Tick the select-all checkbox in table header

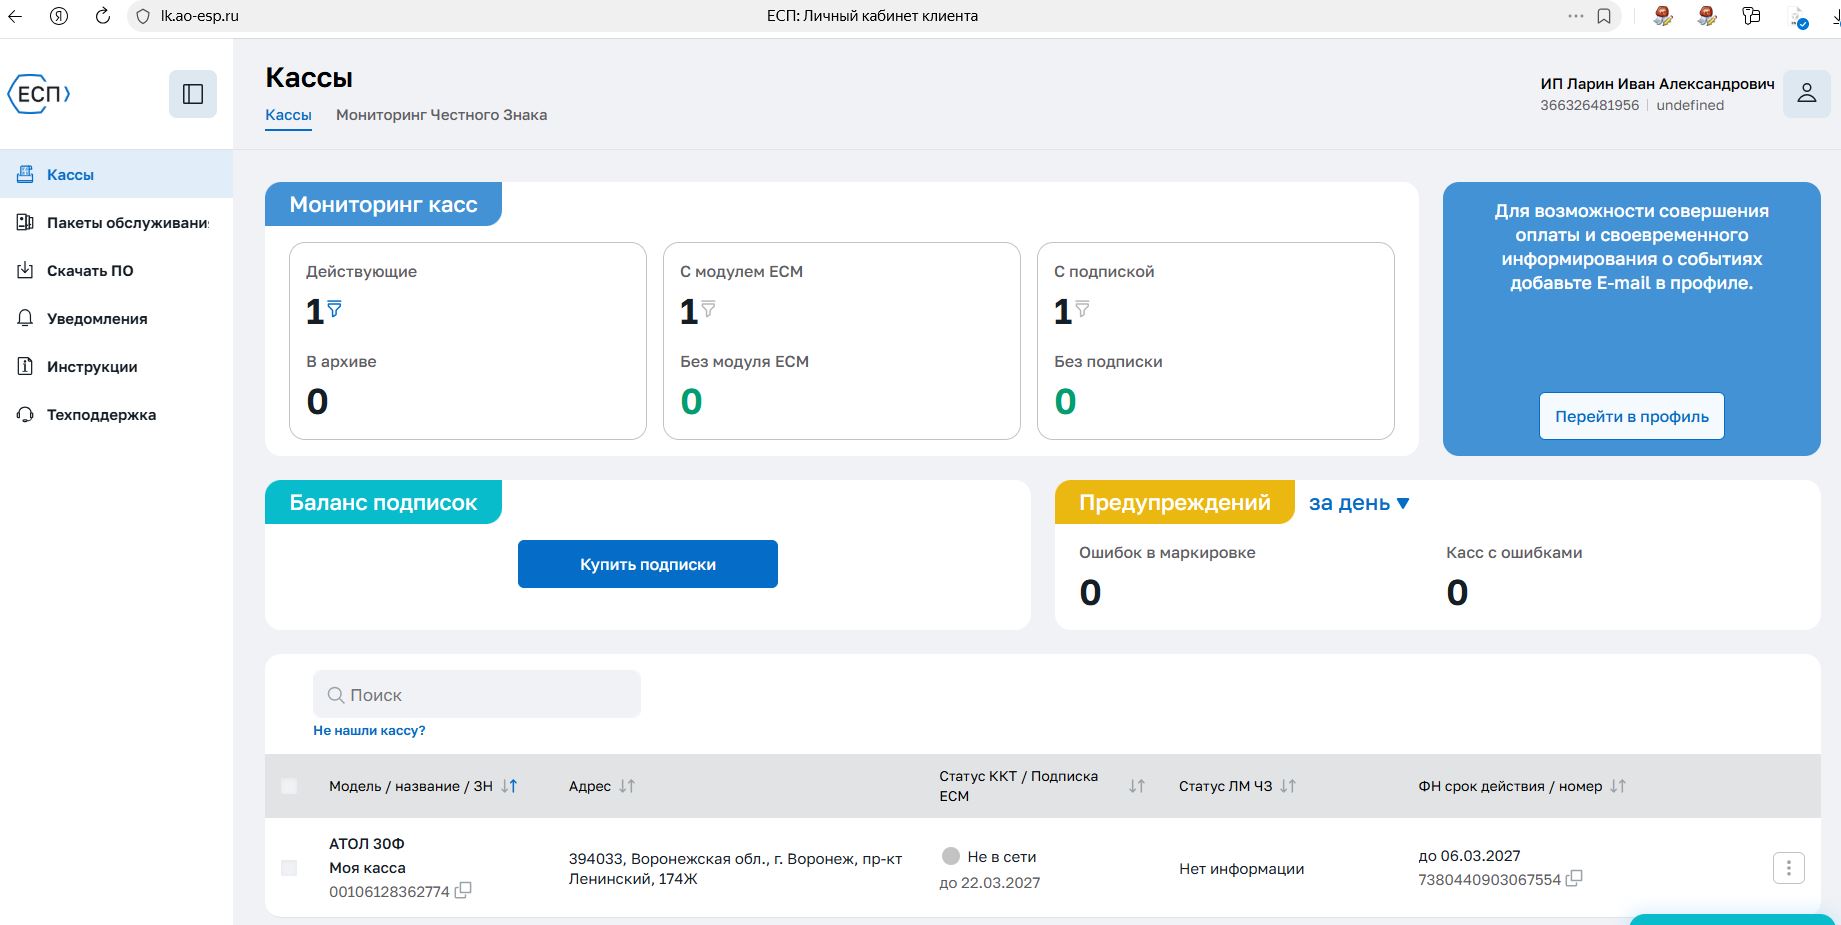pos(289,786)
